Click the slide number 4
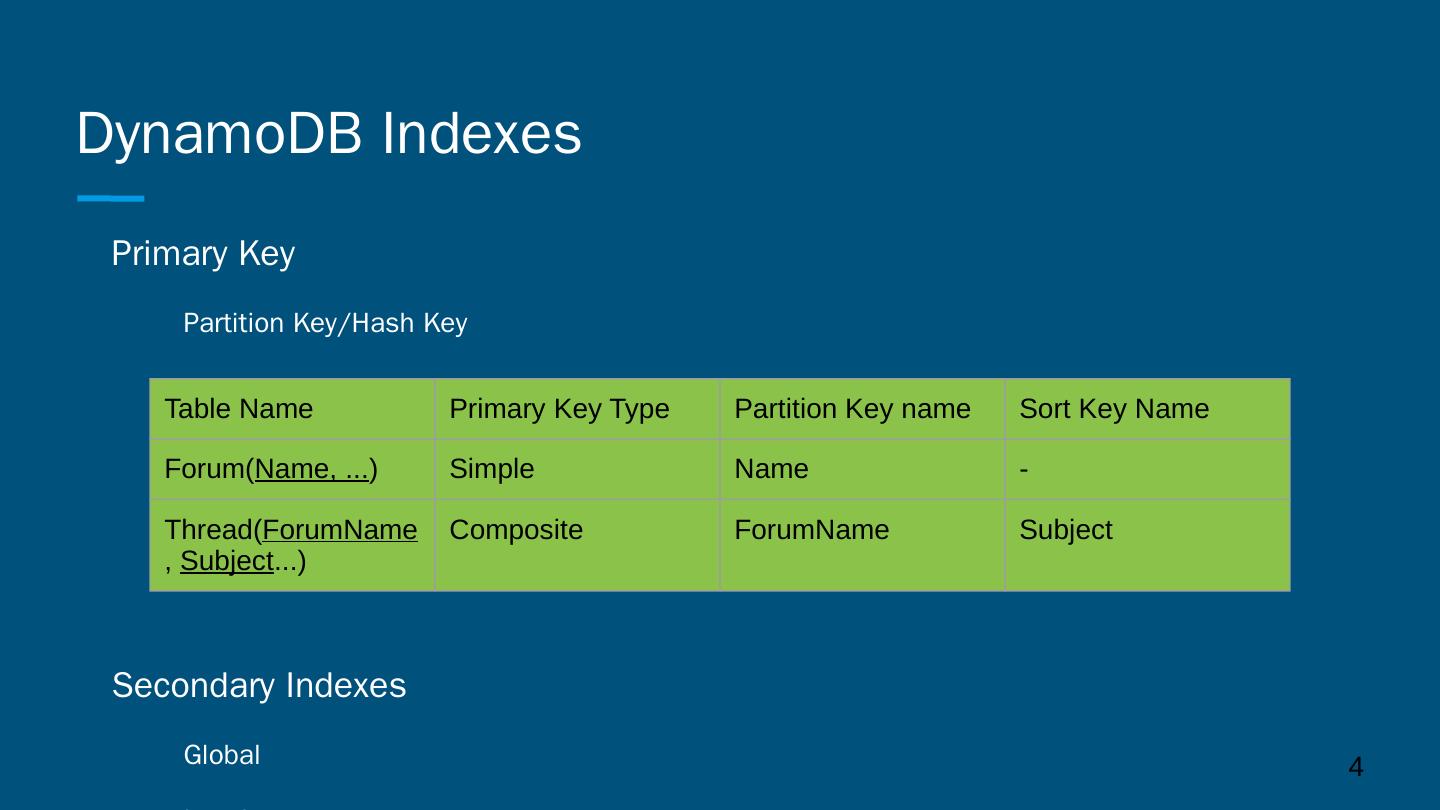1440x810 pixels. [1355, 767]
